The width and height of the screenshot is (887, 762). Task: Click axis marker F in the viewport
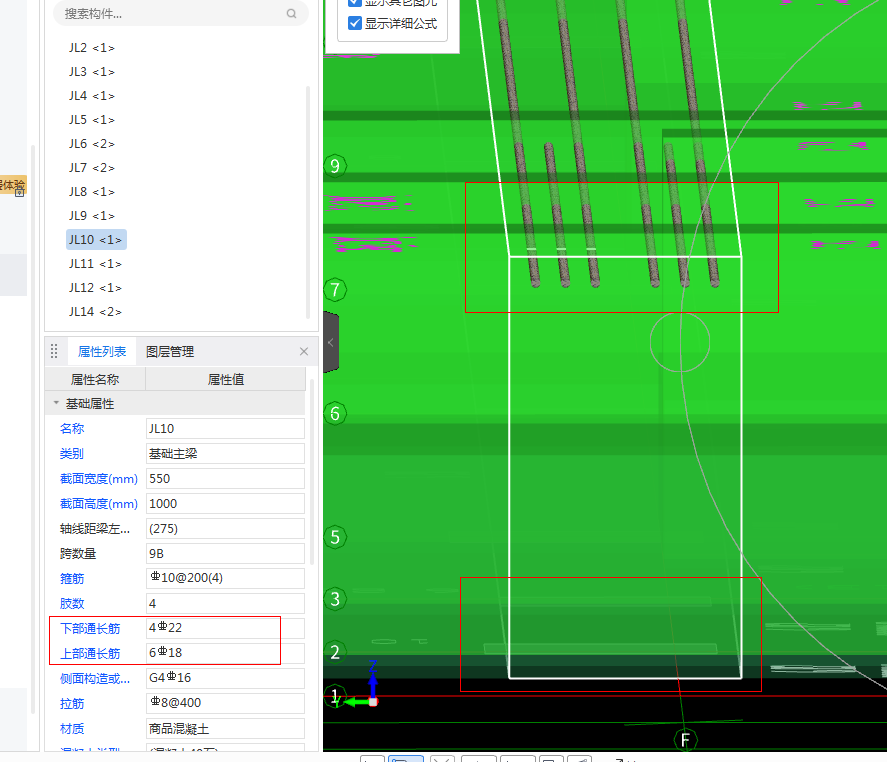(x=686, y=740)
